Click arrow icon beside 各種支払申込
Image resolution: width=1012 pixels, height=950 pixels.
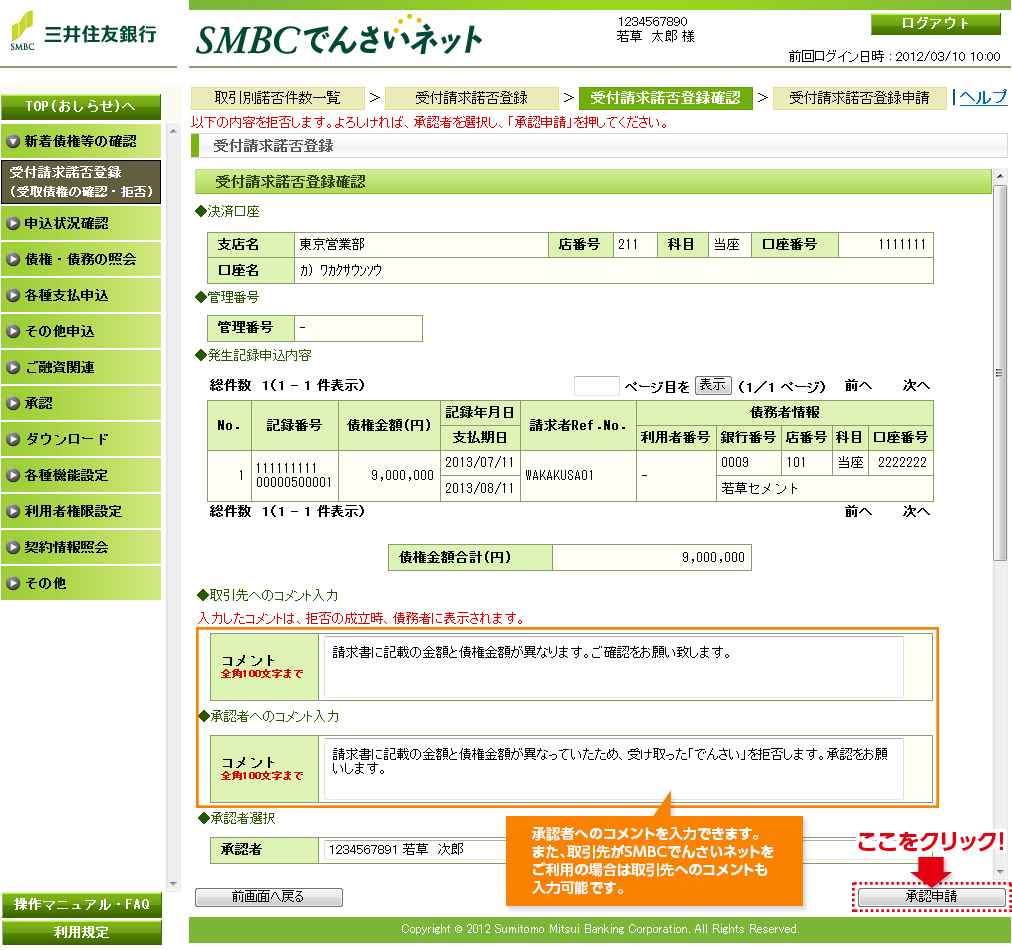[x=13, y=296]
